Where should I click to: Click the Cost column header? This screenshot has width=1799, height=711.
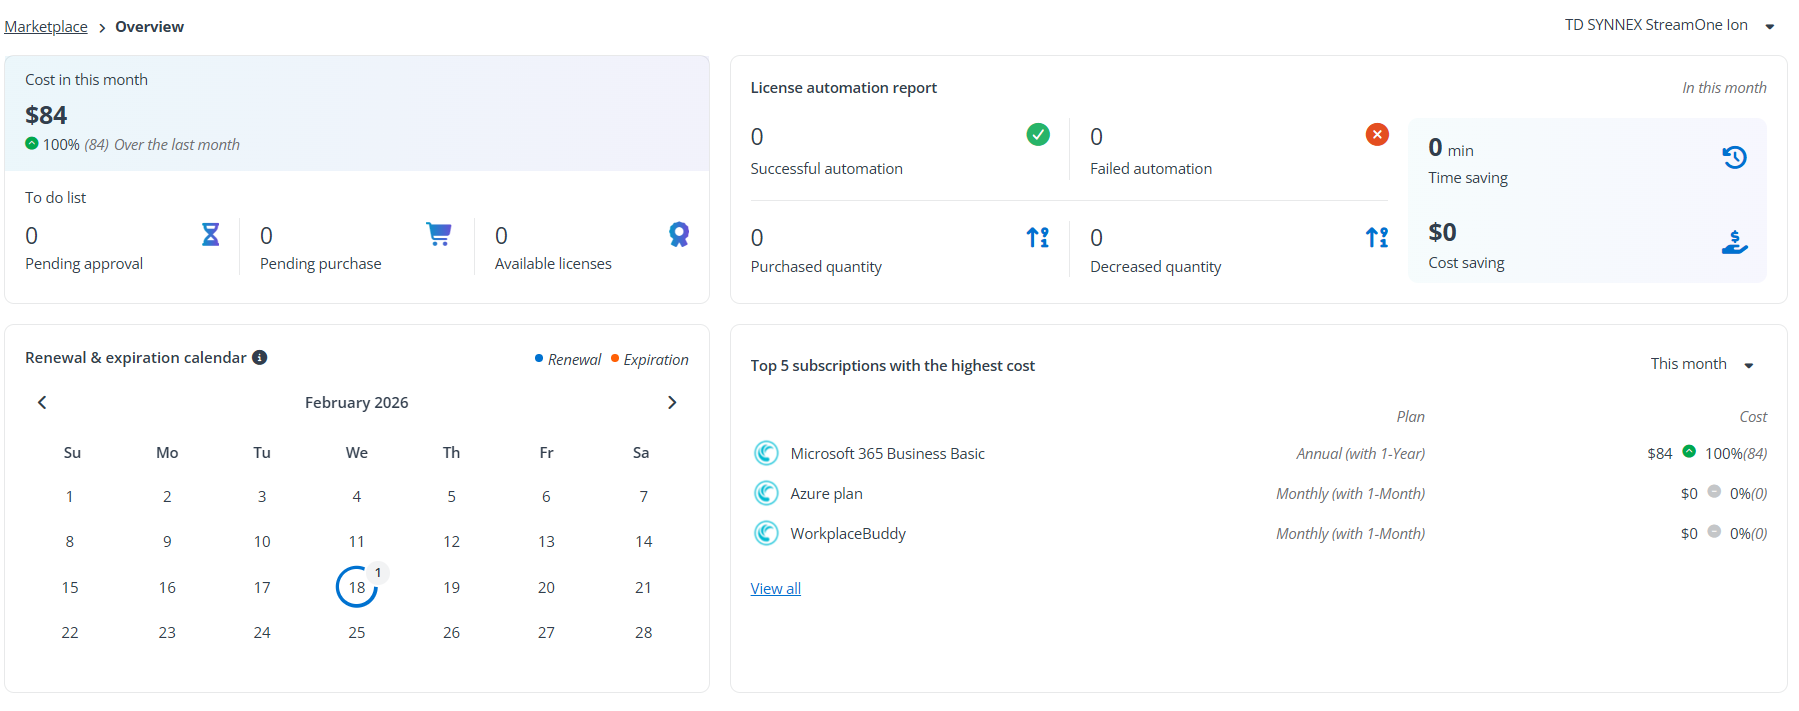pos(1753,416)
